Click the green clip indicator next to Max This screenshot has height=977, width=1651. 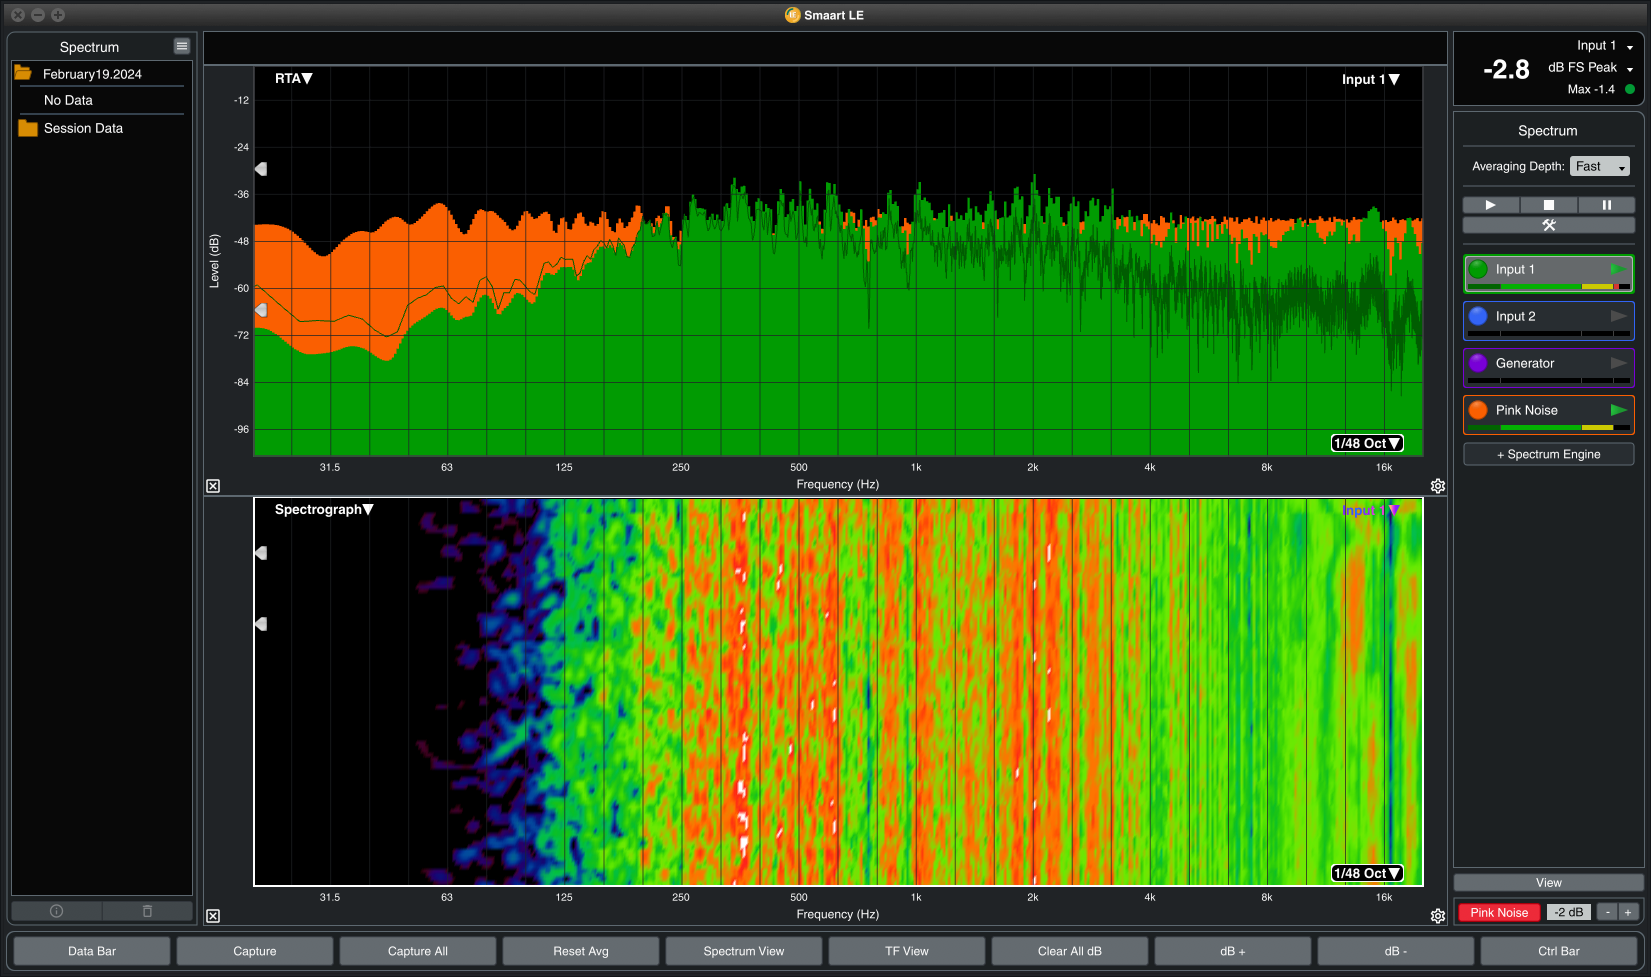click(1630, 89)
